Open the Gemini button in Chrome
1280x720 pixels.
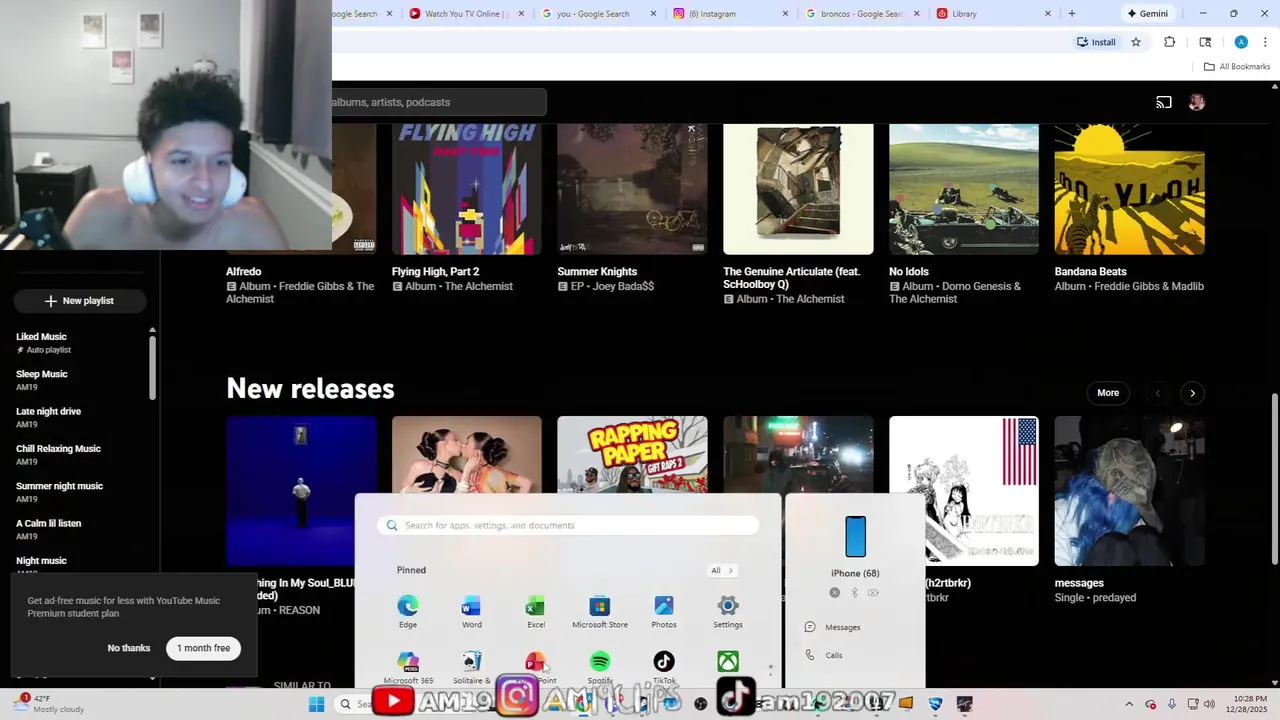(x=1147, y=14)
